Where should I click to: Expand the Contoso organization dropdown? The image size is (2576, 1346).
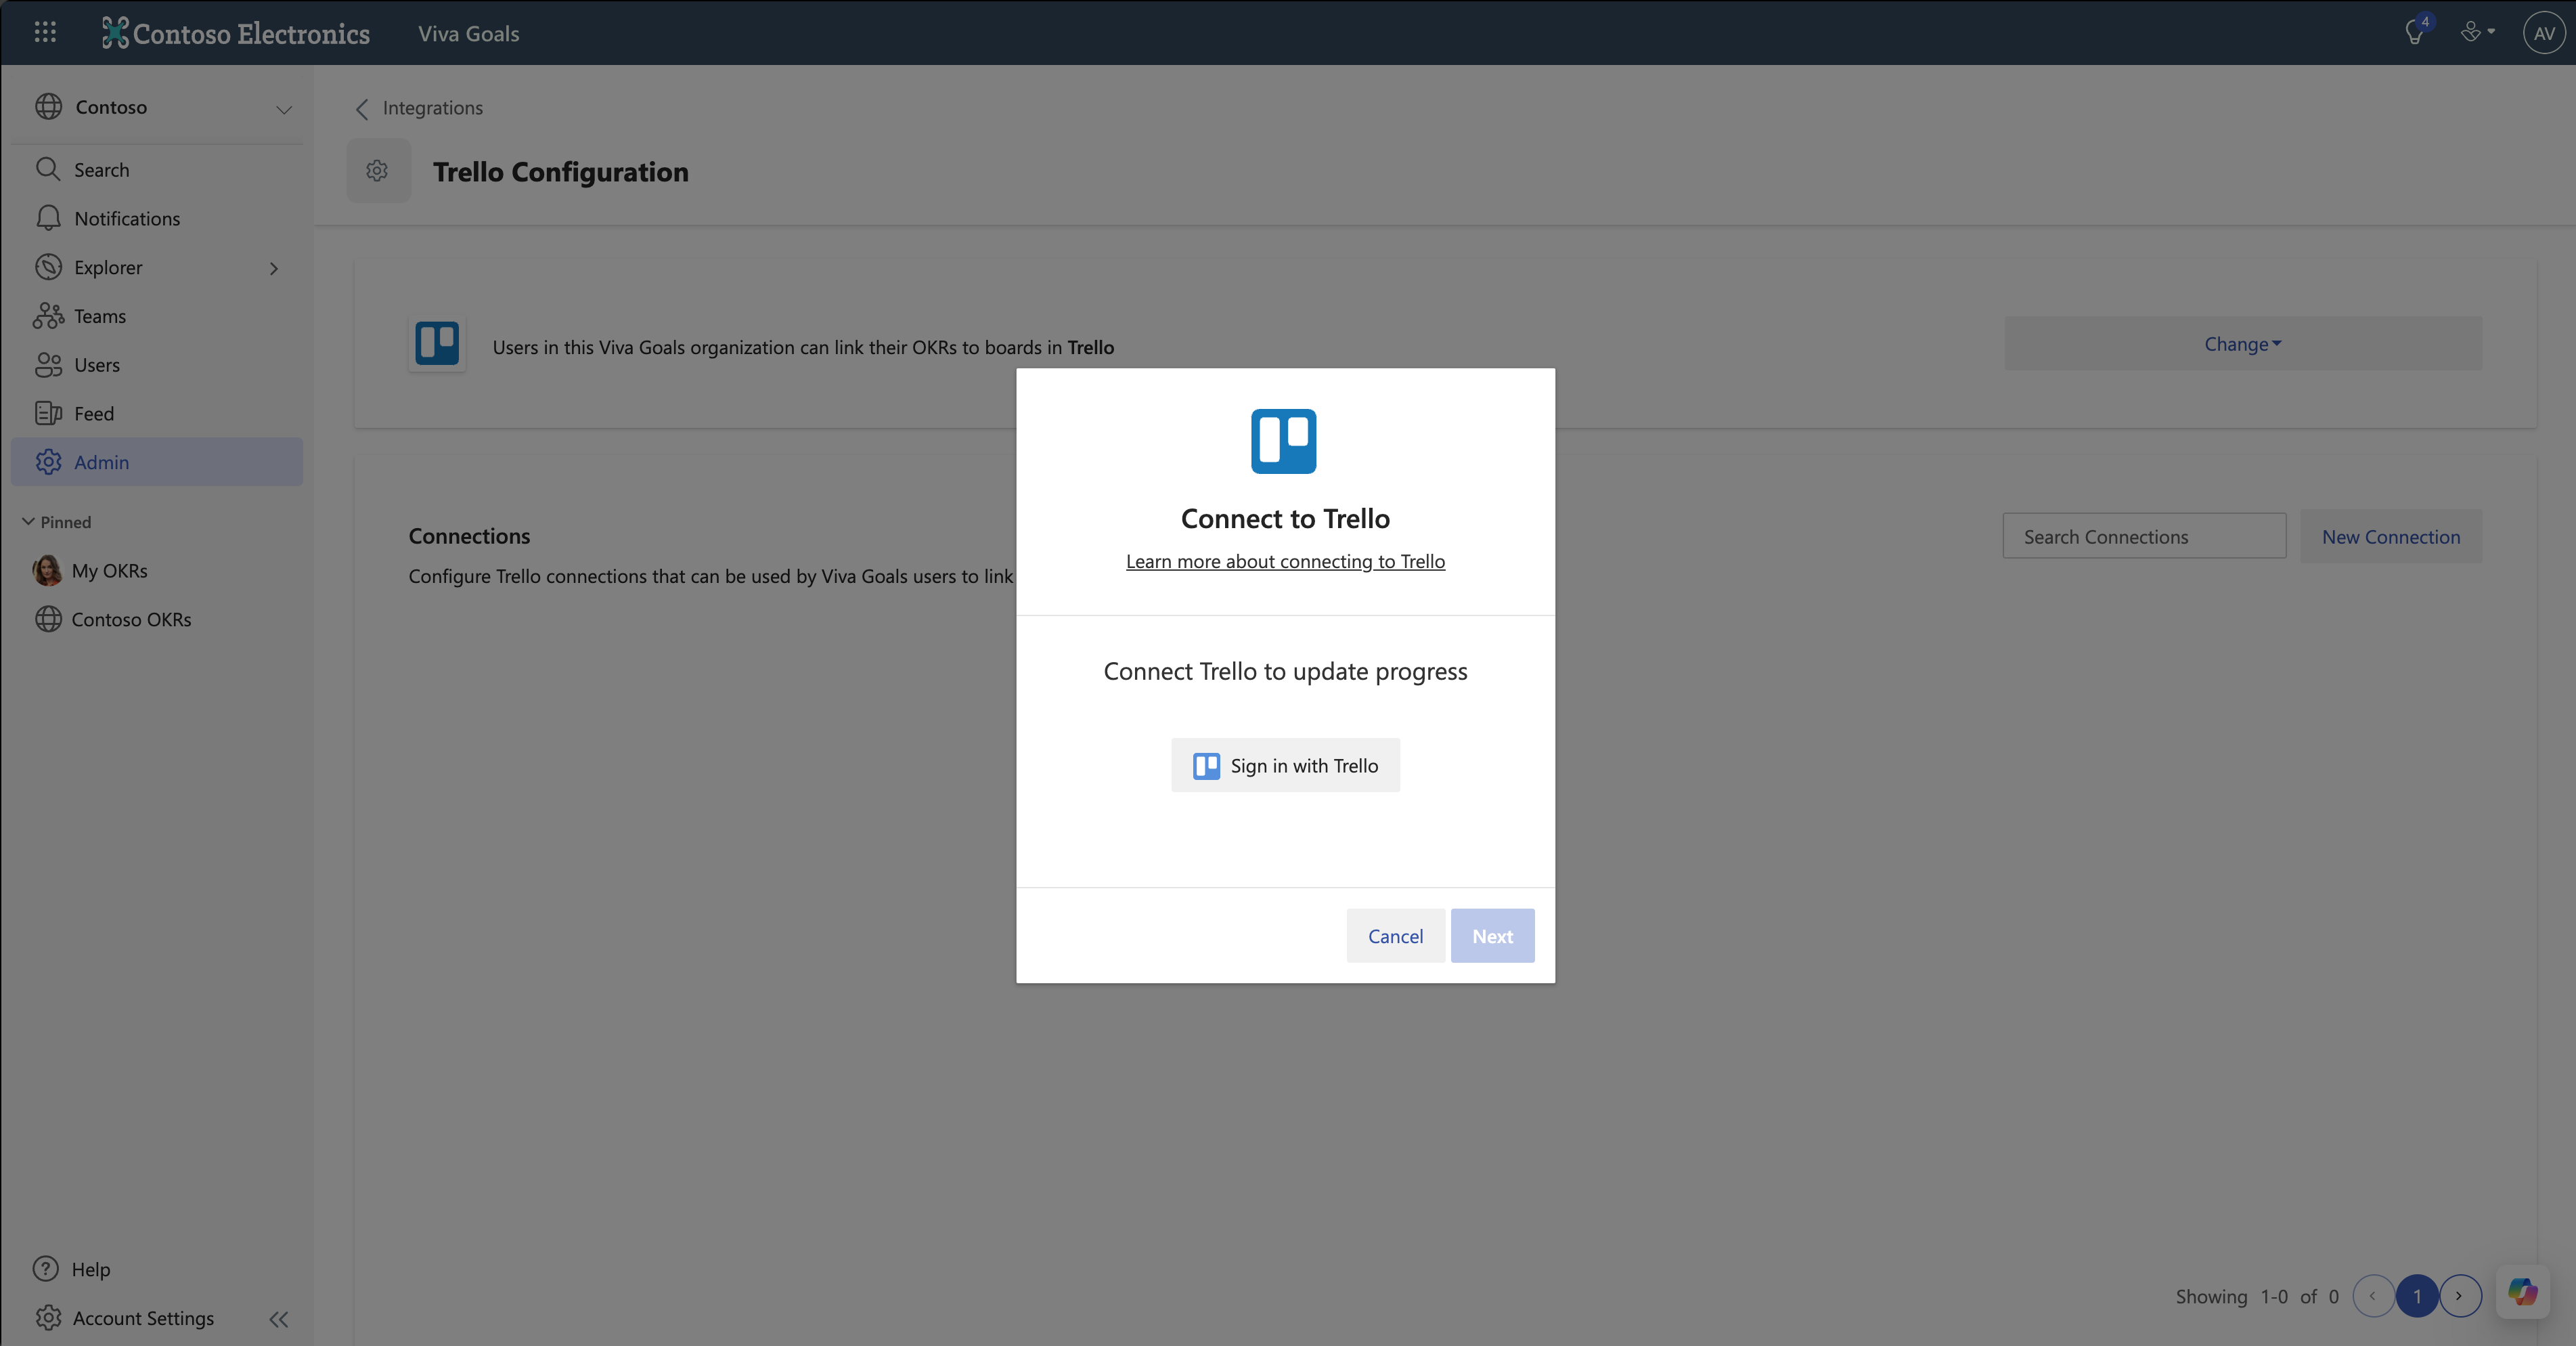click(284, 108)
